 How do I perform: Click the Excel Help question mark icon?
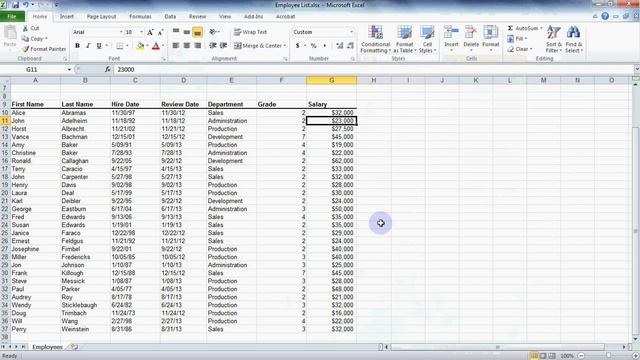pyautogui.click(x=605, y=16)
